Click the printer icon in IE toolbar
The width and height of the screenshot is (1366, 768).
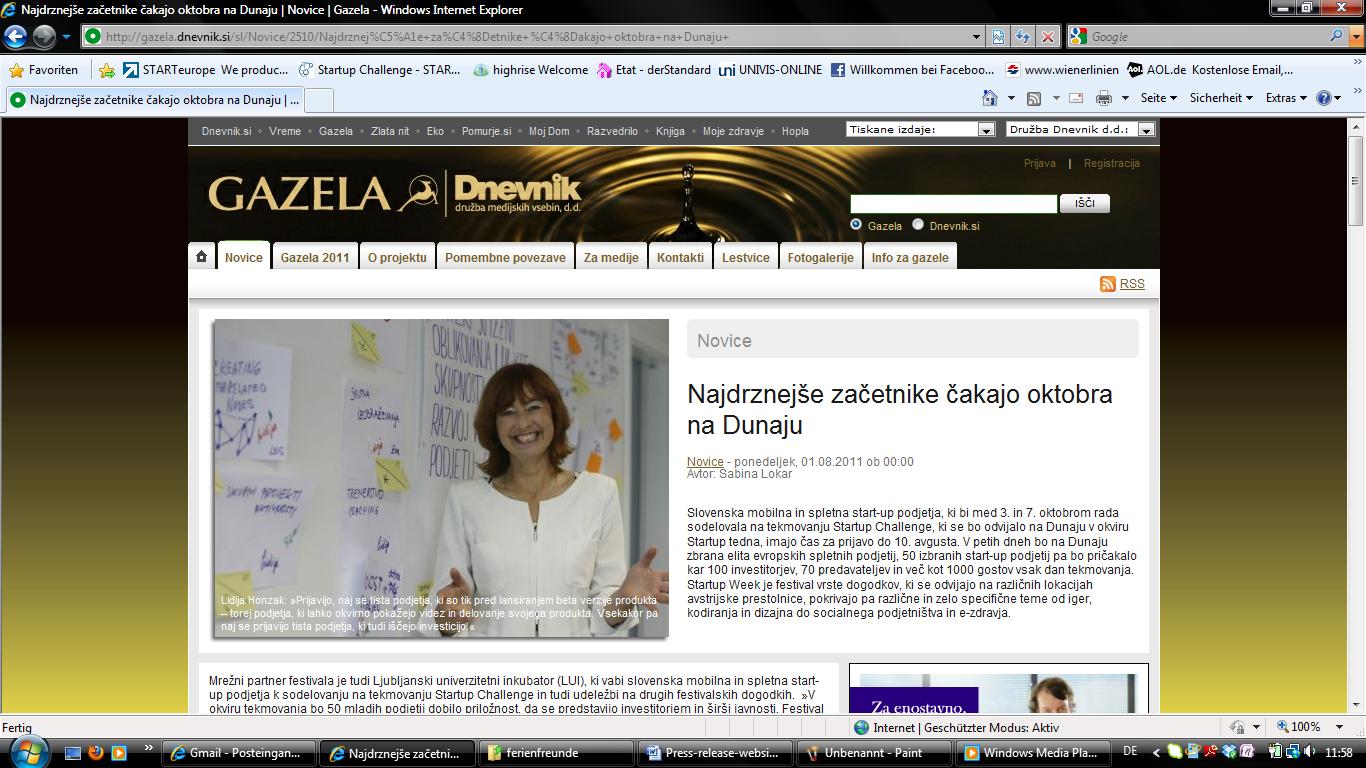click(1103, 98)
